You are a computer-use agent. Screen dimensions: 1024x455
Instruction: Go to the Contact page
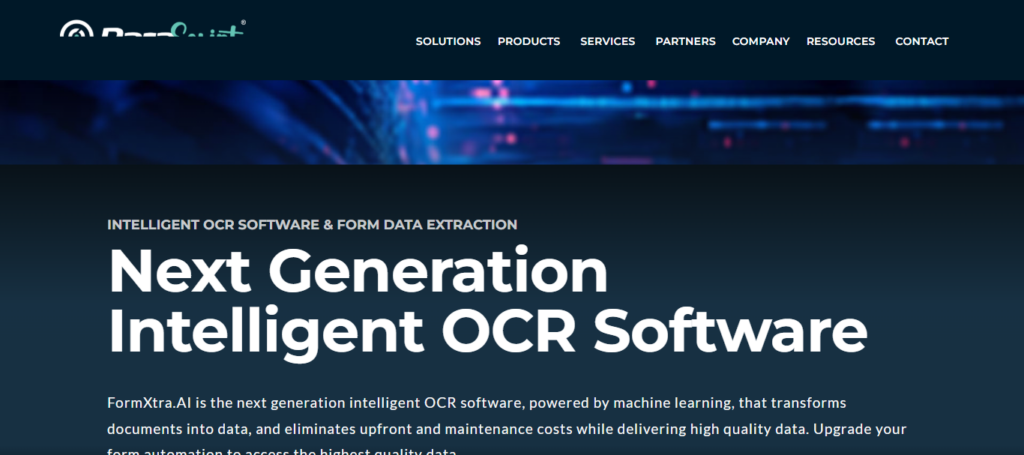pos(921,41)
